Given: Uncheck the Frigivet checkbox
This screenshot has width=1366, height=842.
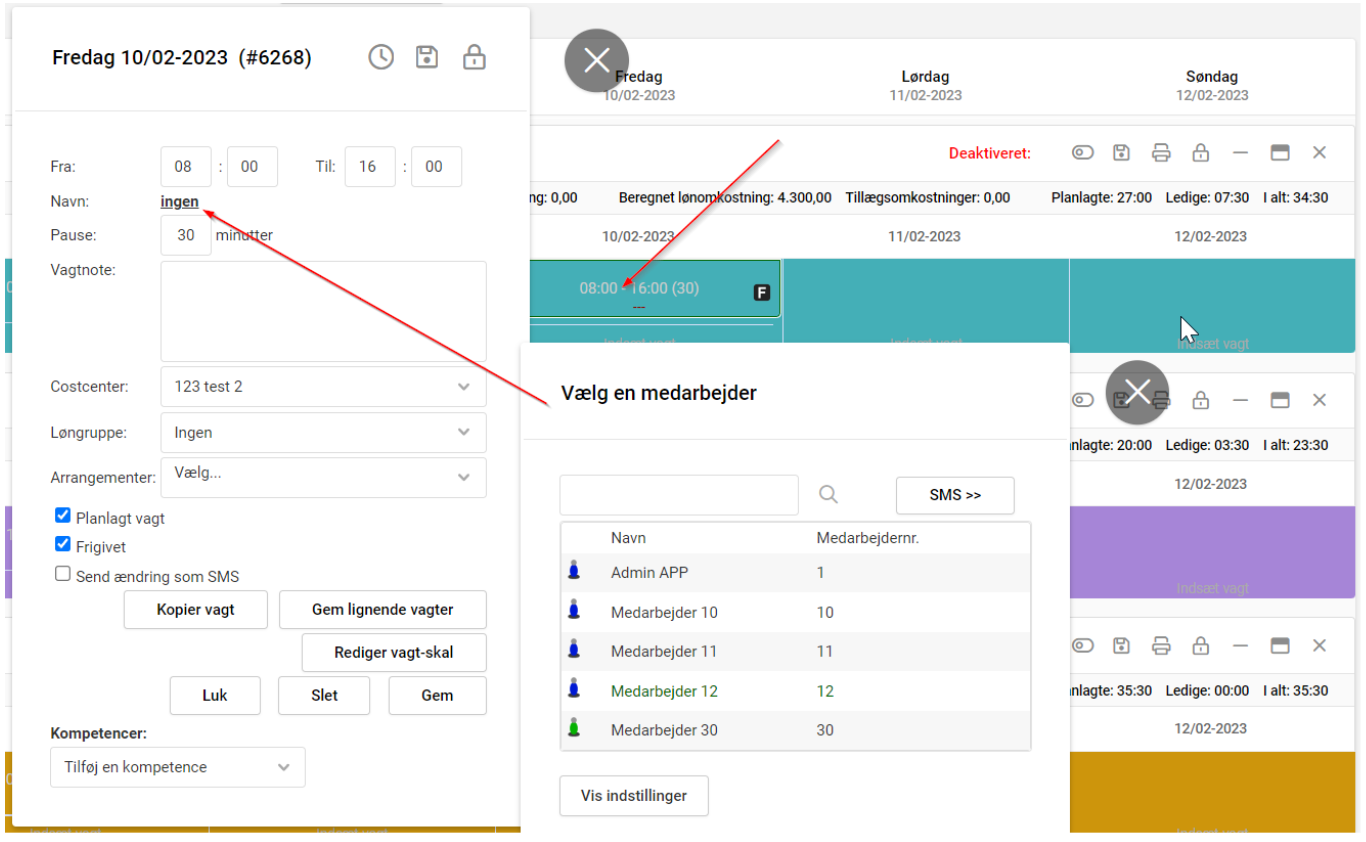Looking at the screenshot, I should [63, 546].
